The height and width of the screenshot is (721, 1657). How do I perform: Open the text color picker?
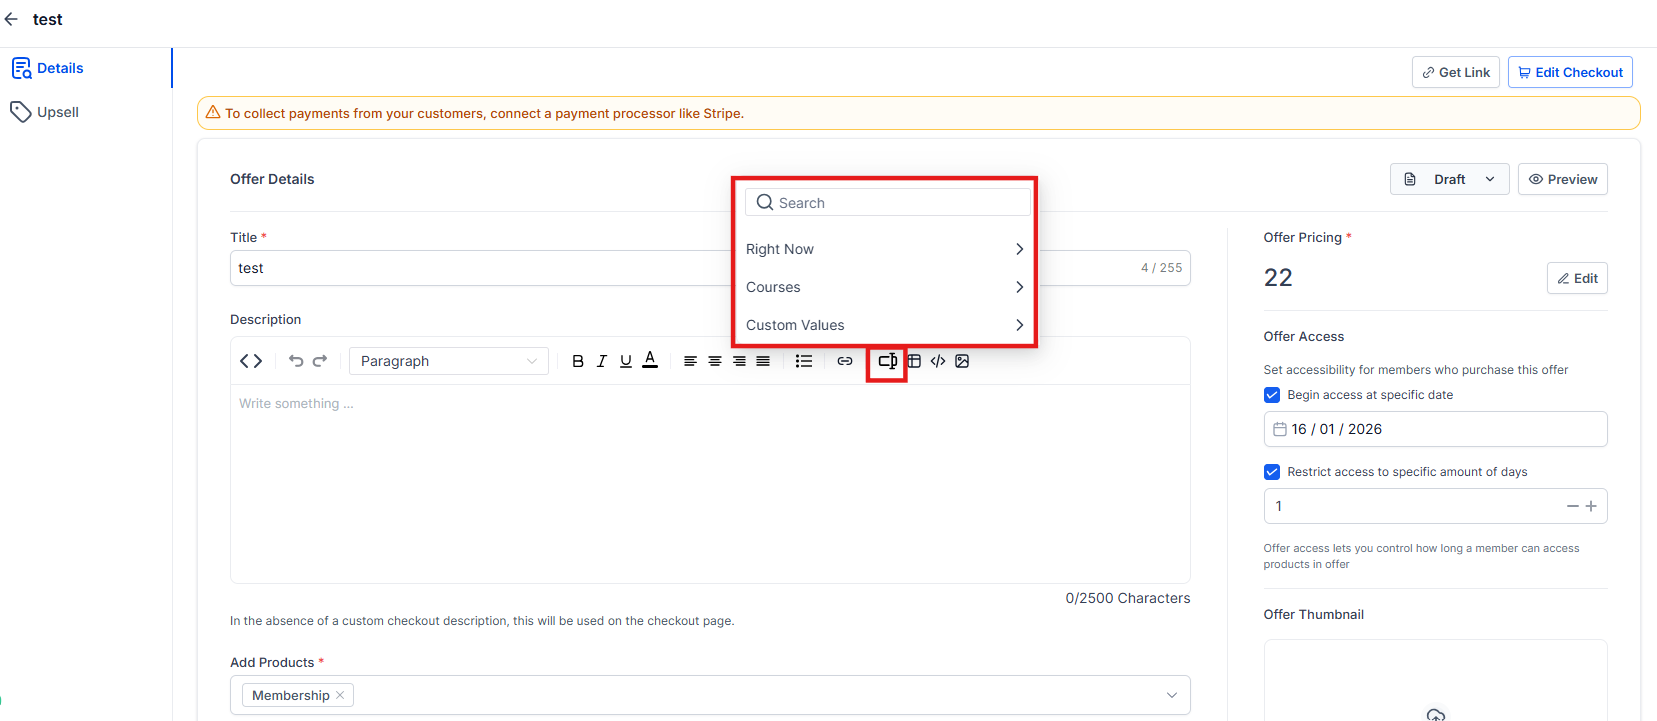pyautogui.click(x=650, y=361)
